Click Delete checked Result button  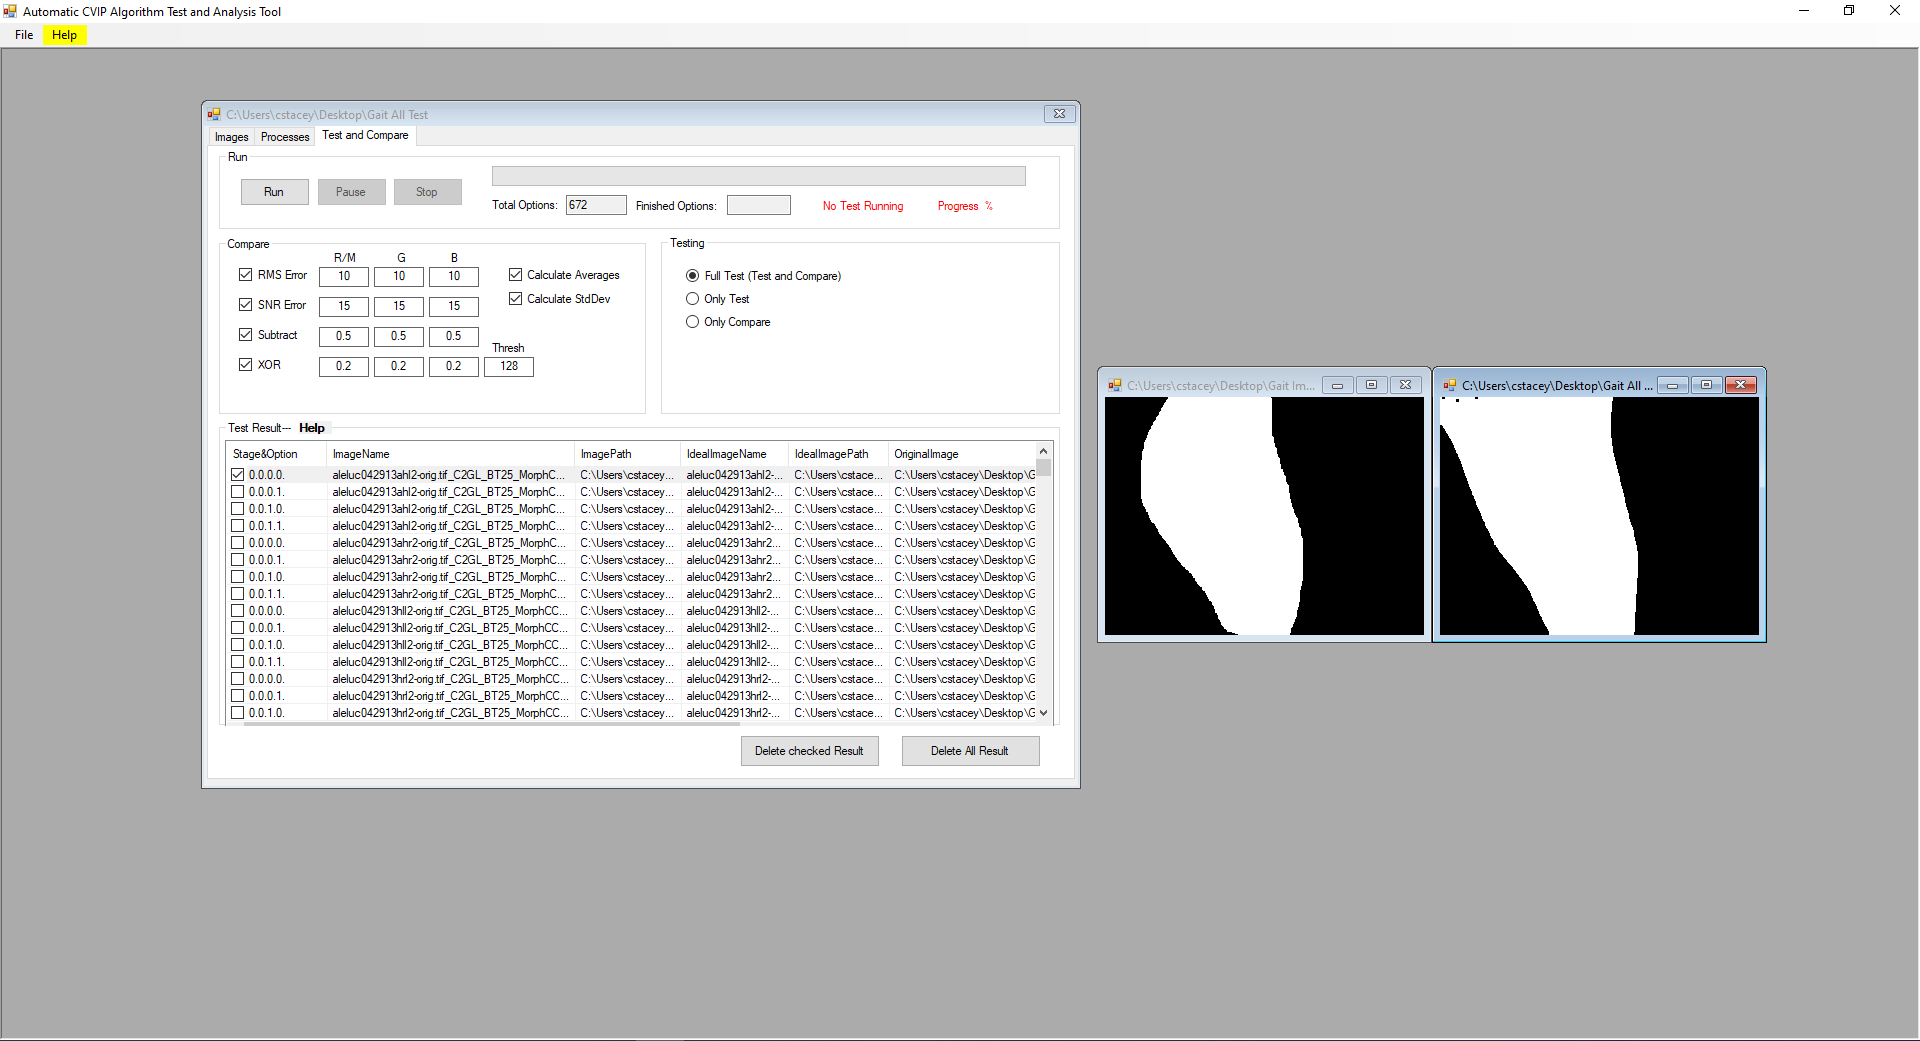click(809, 751)
